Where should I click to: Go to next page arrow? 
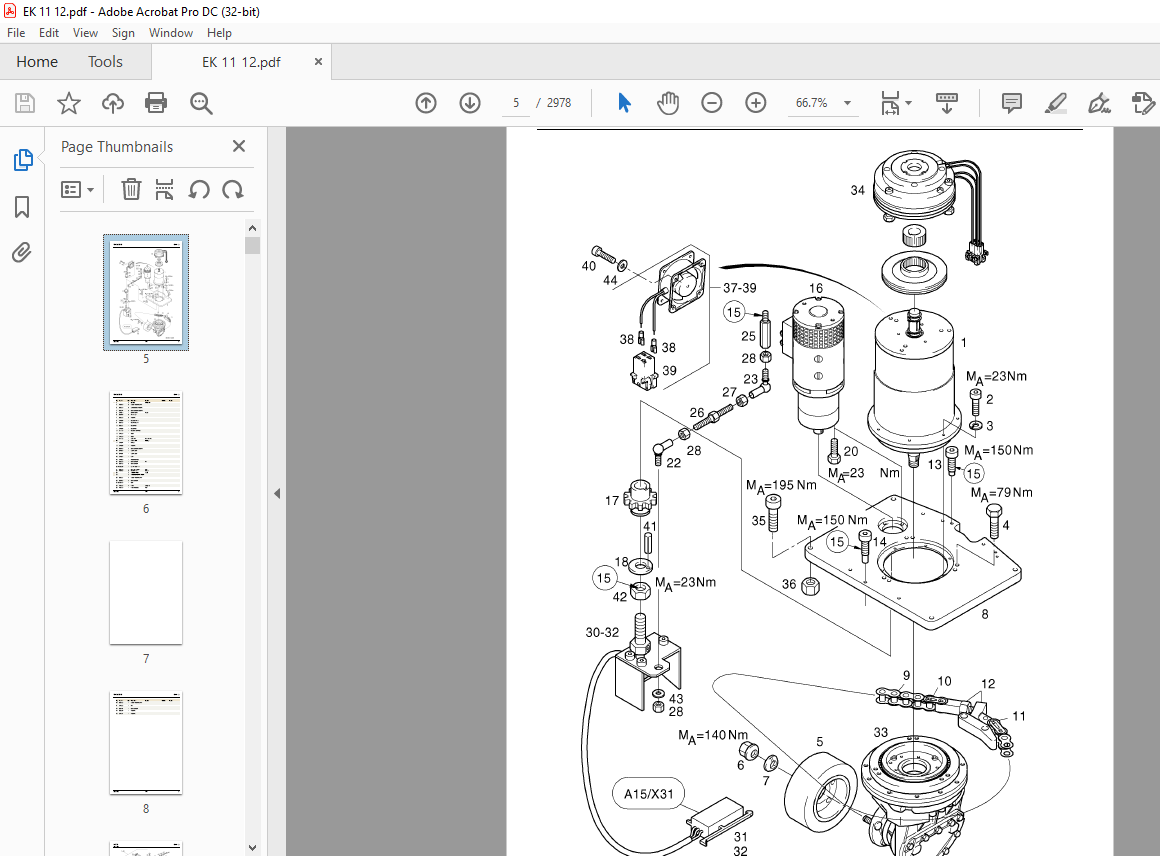click(470, 103)
